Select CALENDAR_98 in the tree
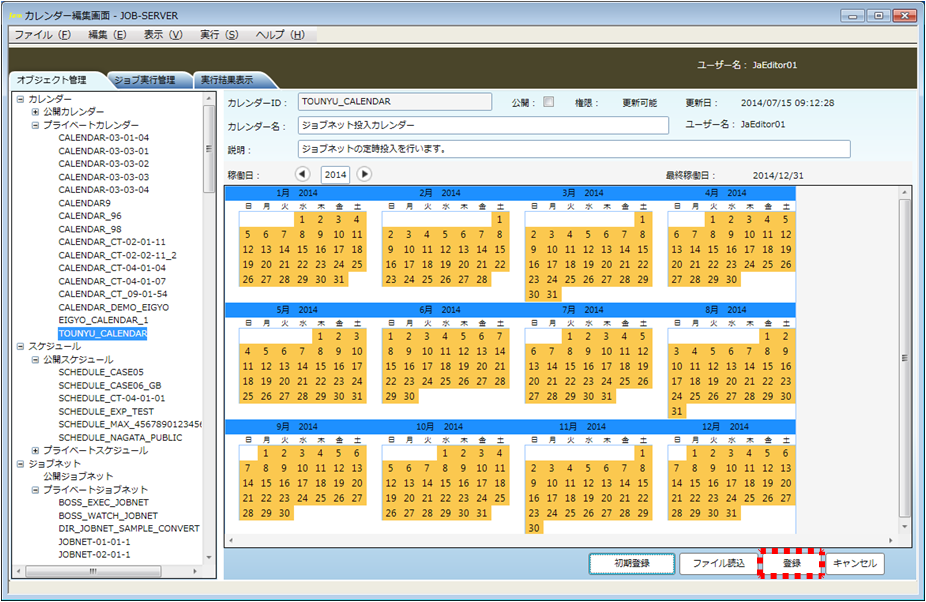Screen dimensions: 926x602 click(90, 229)
